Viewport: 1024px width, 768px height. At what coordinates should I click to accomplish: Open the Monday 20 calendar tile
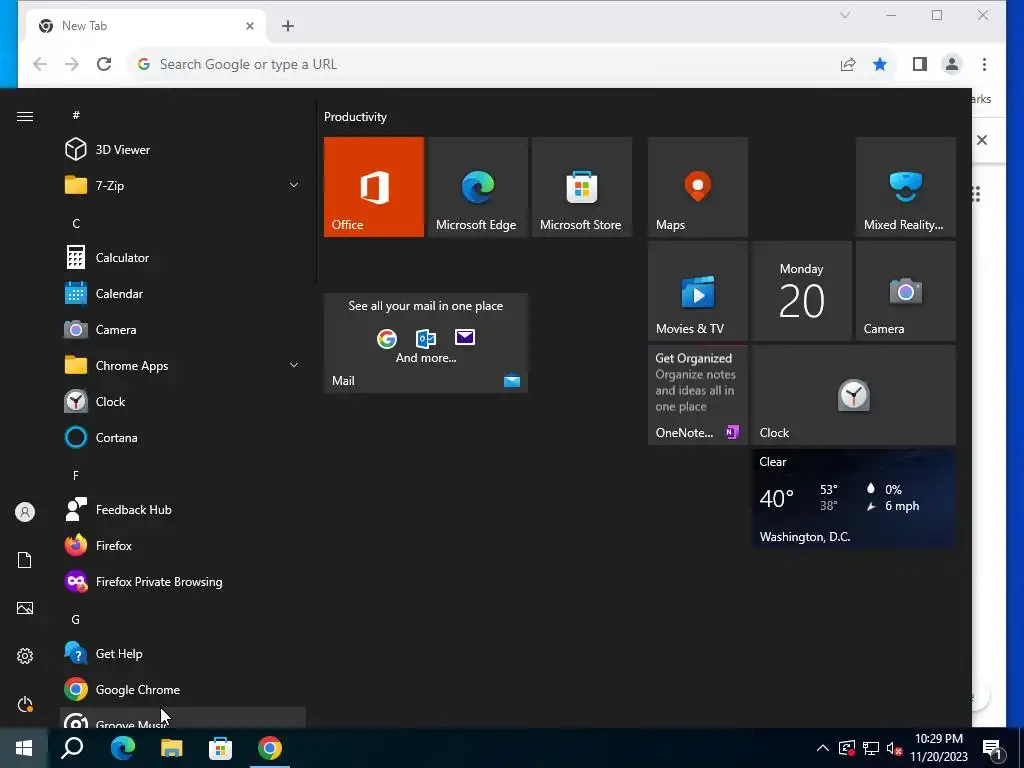pos(802,291)
